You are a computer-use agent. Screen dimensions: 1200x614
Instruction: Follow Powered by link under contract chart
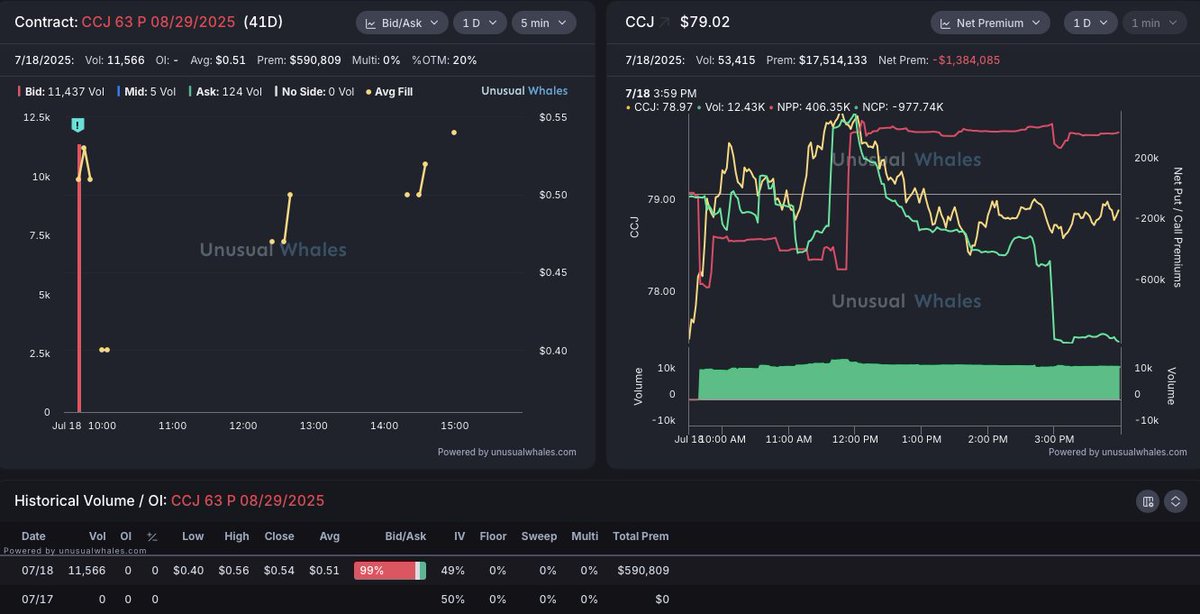pyautogui.click(x=507, y=452)
